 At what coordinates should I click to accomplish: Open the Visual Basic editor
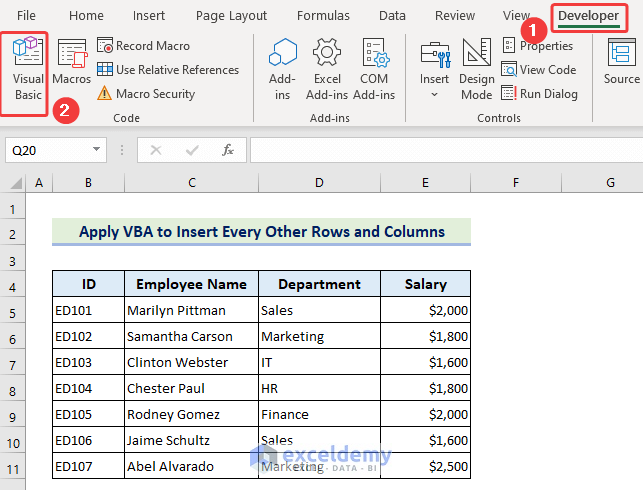[x=27, y=72]
